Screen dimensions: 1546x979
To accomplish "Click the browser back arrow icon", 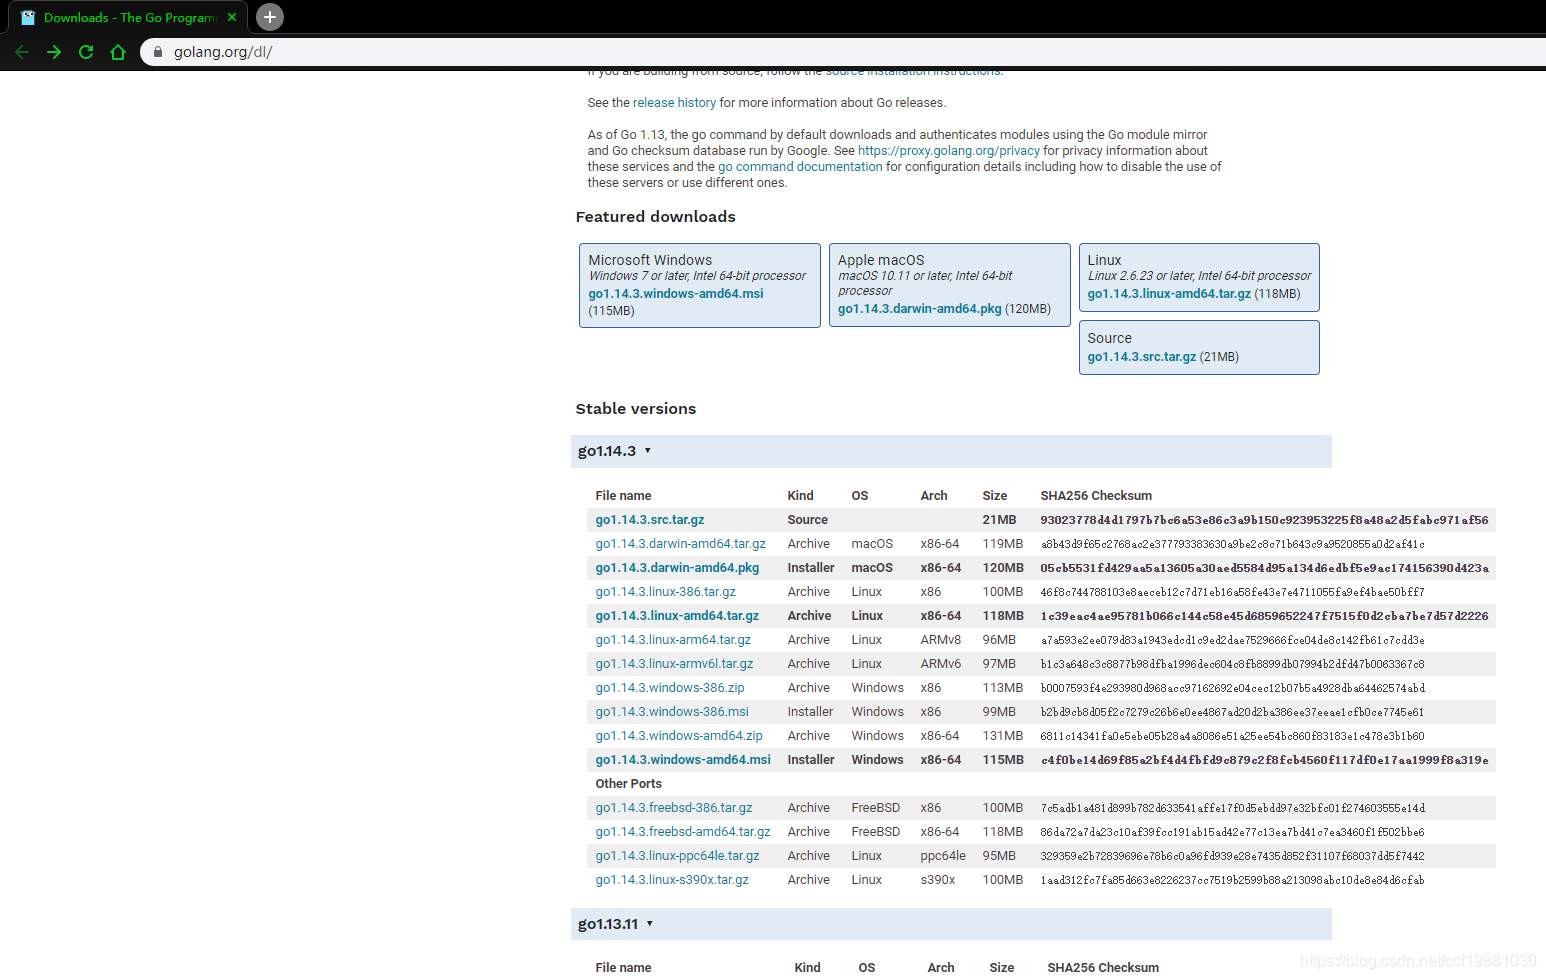I will tap(22, 52).
